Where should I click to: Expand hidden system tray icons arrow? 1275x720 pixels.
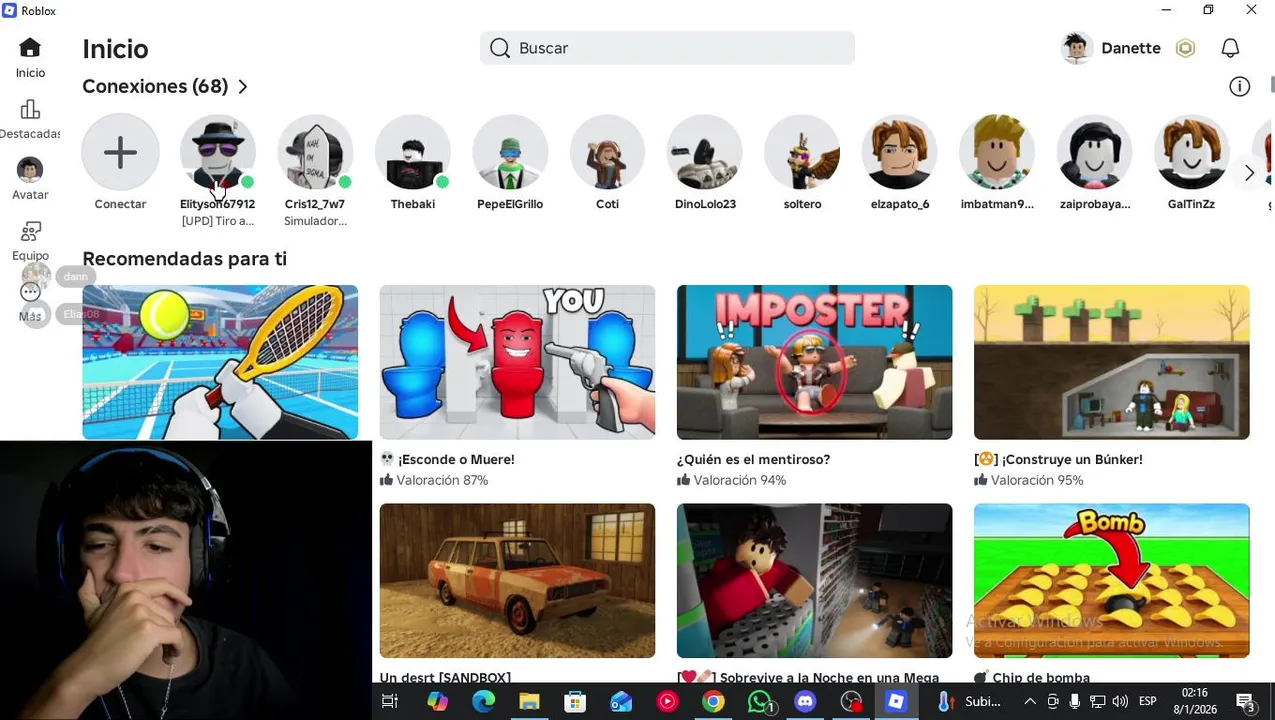tap(1031, 702)
